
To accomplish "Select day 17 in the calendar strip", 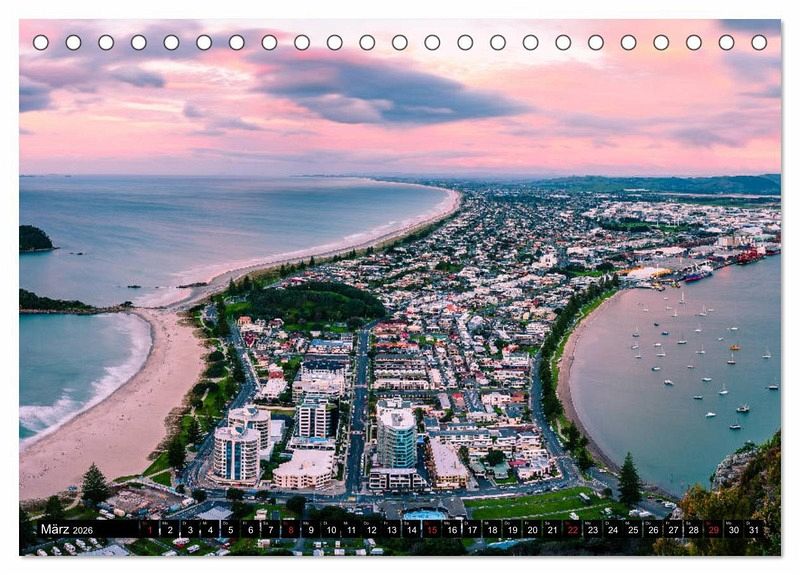I will 472,529.
